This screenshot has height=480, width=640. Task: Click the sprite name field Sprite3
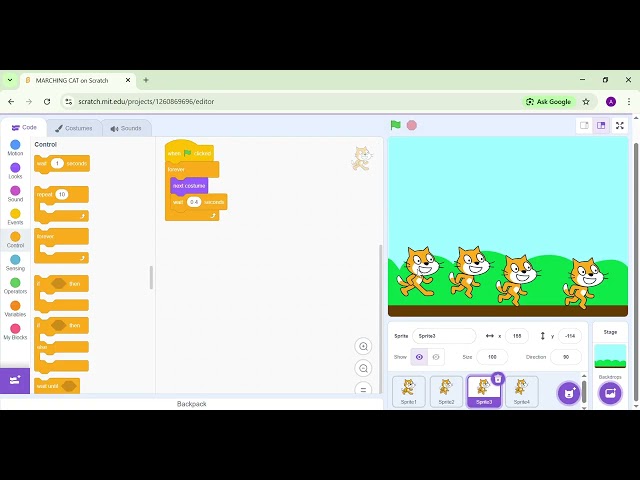click(x=444, y=336)
